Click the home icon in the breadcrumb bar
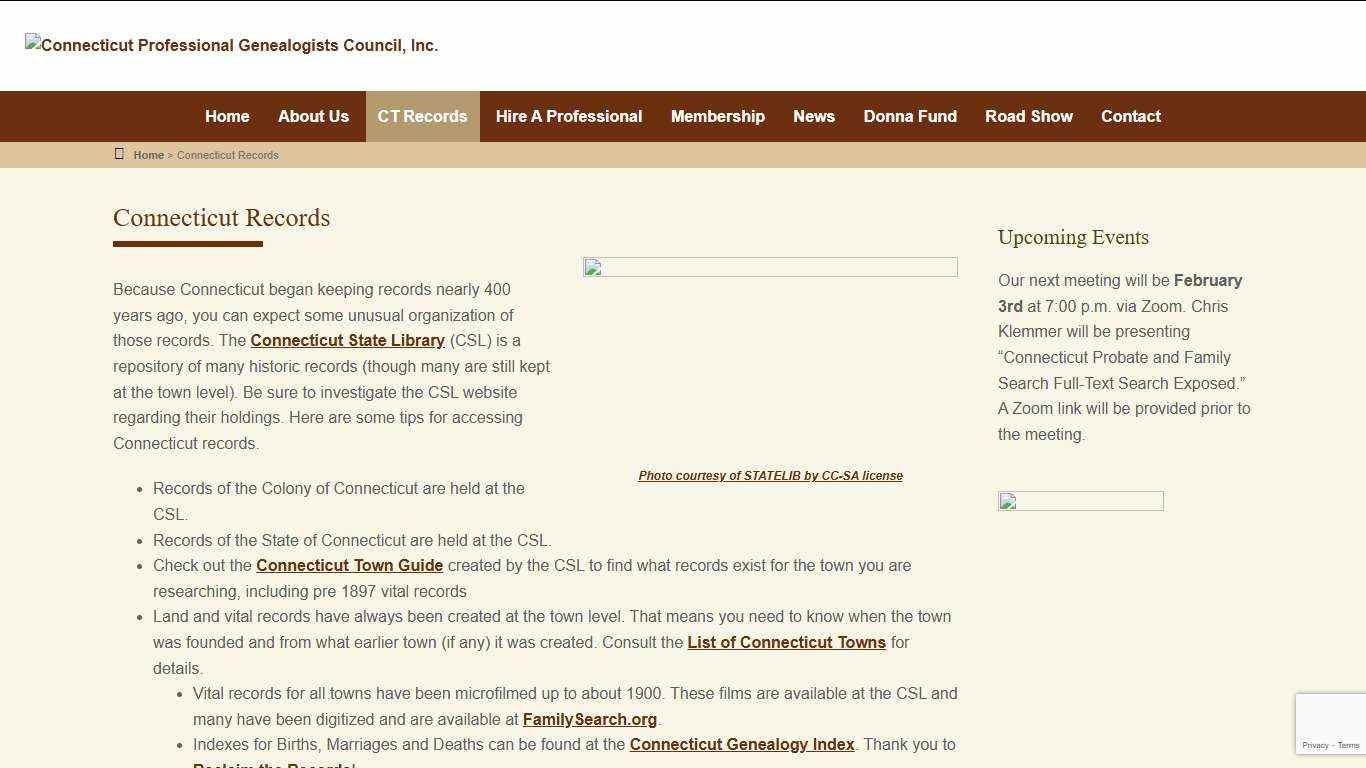 tap(119, 153)
